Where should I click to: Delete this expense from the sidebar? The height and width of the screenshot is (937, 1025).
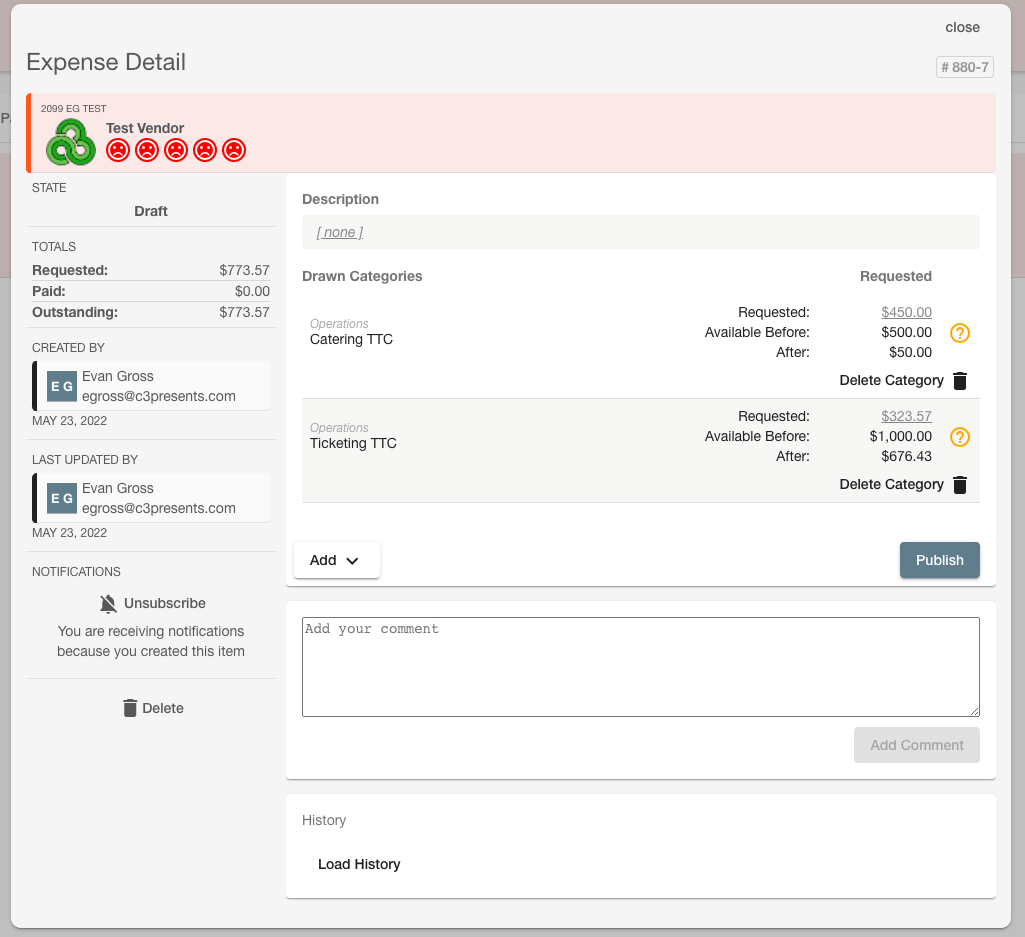coord(154,708)
